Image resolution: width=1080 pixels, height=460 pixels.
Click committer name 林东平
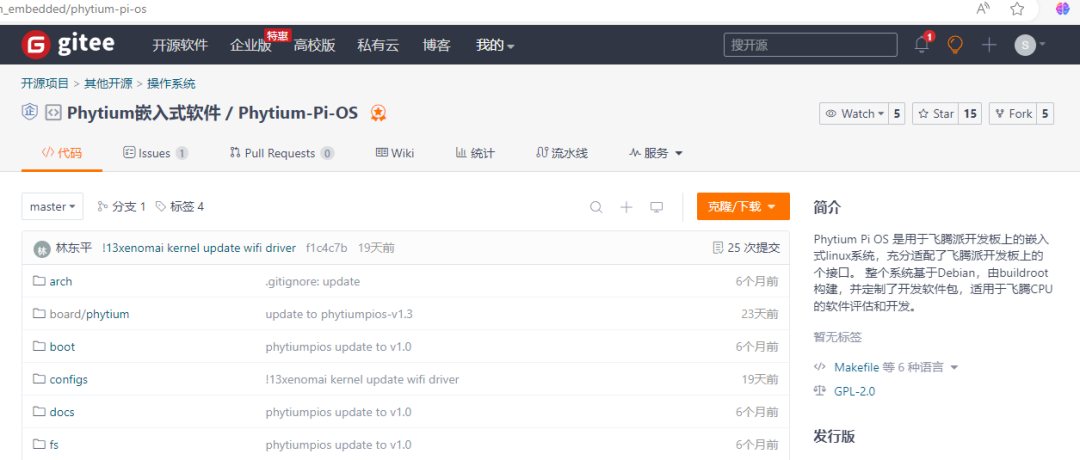[74, 248]
